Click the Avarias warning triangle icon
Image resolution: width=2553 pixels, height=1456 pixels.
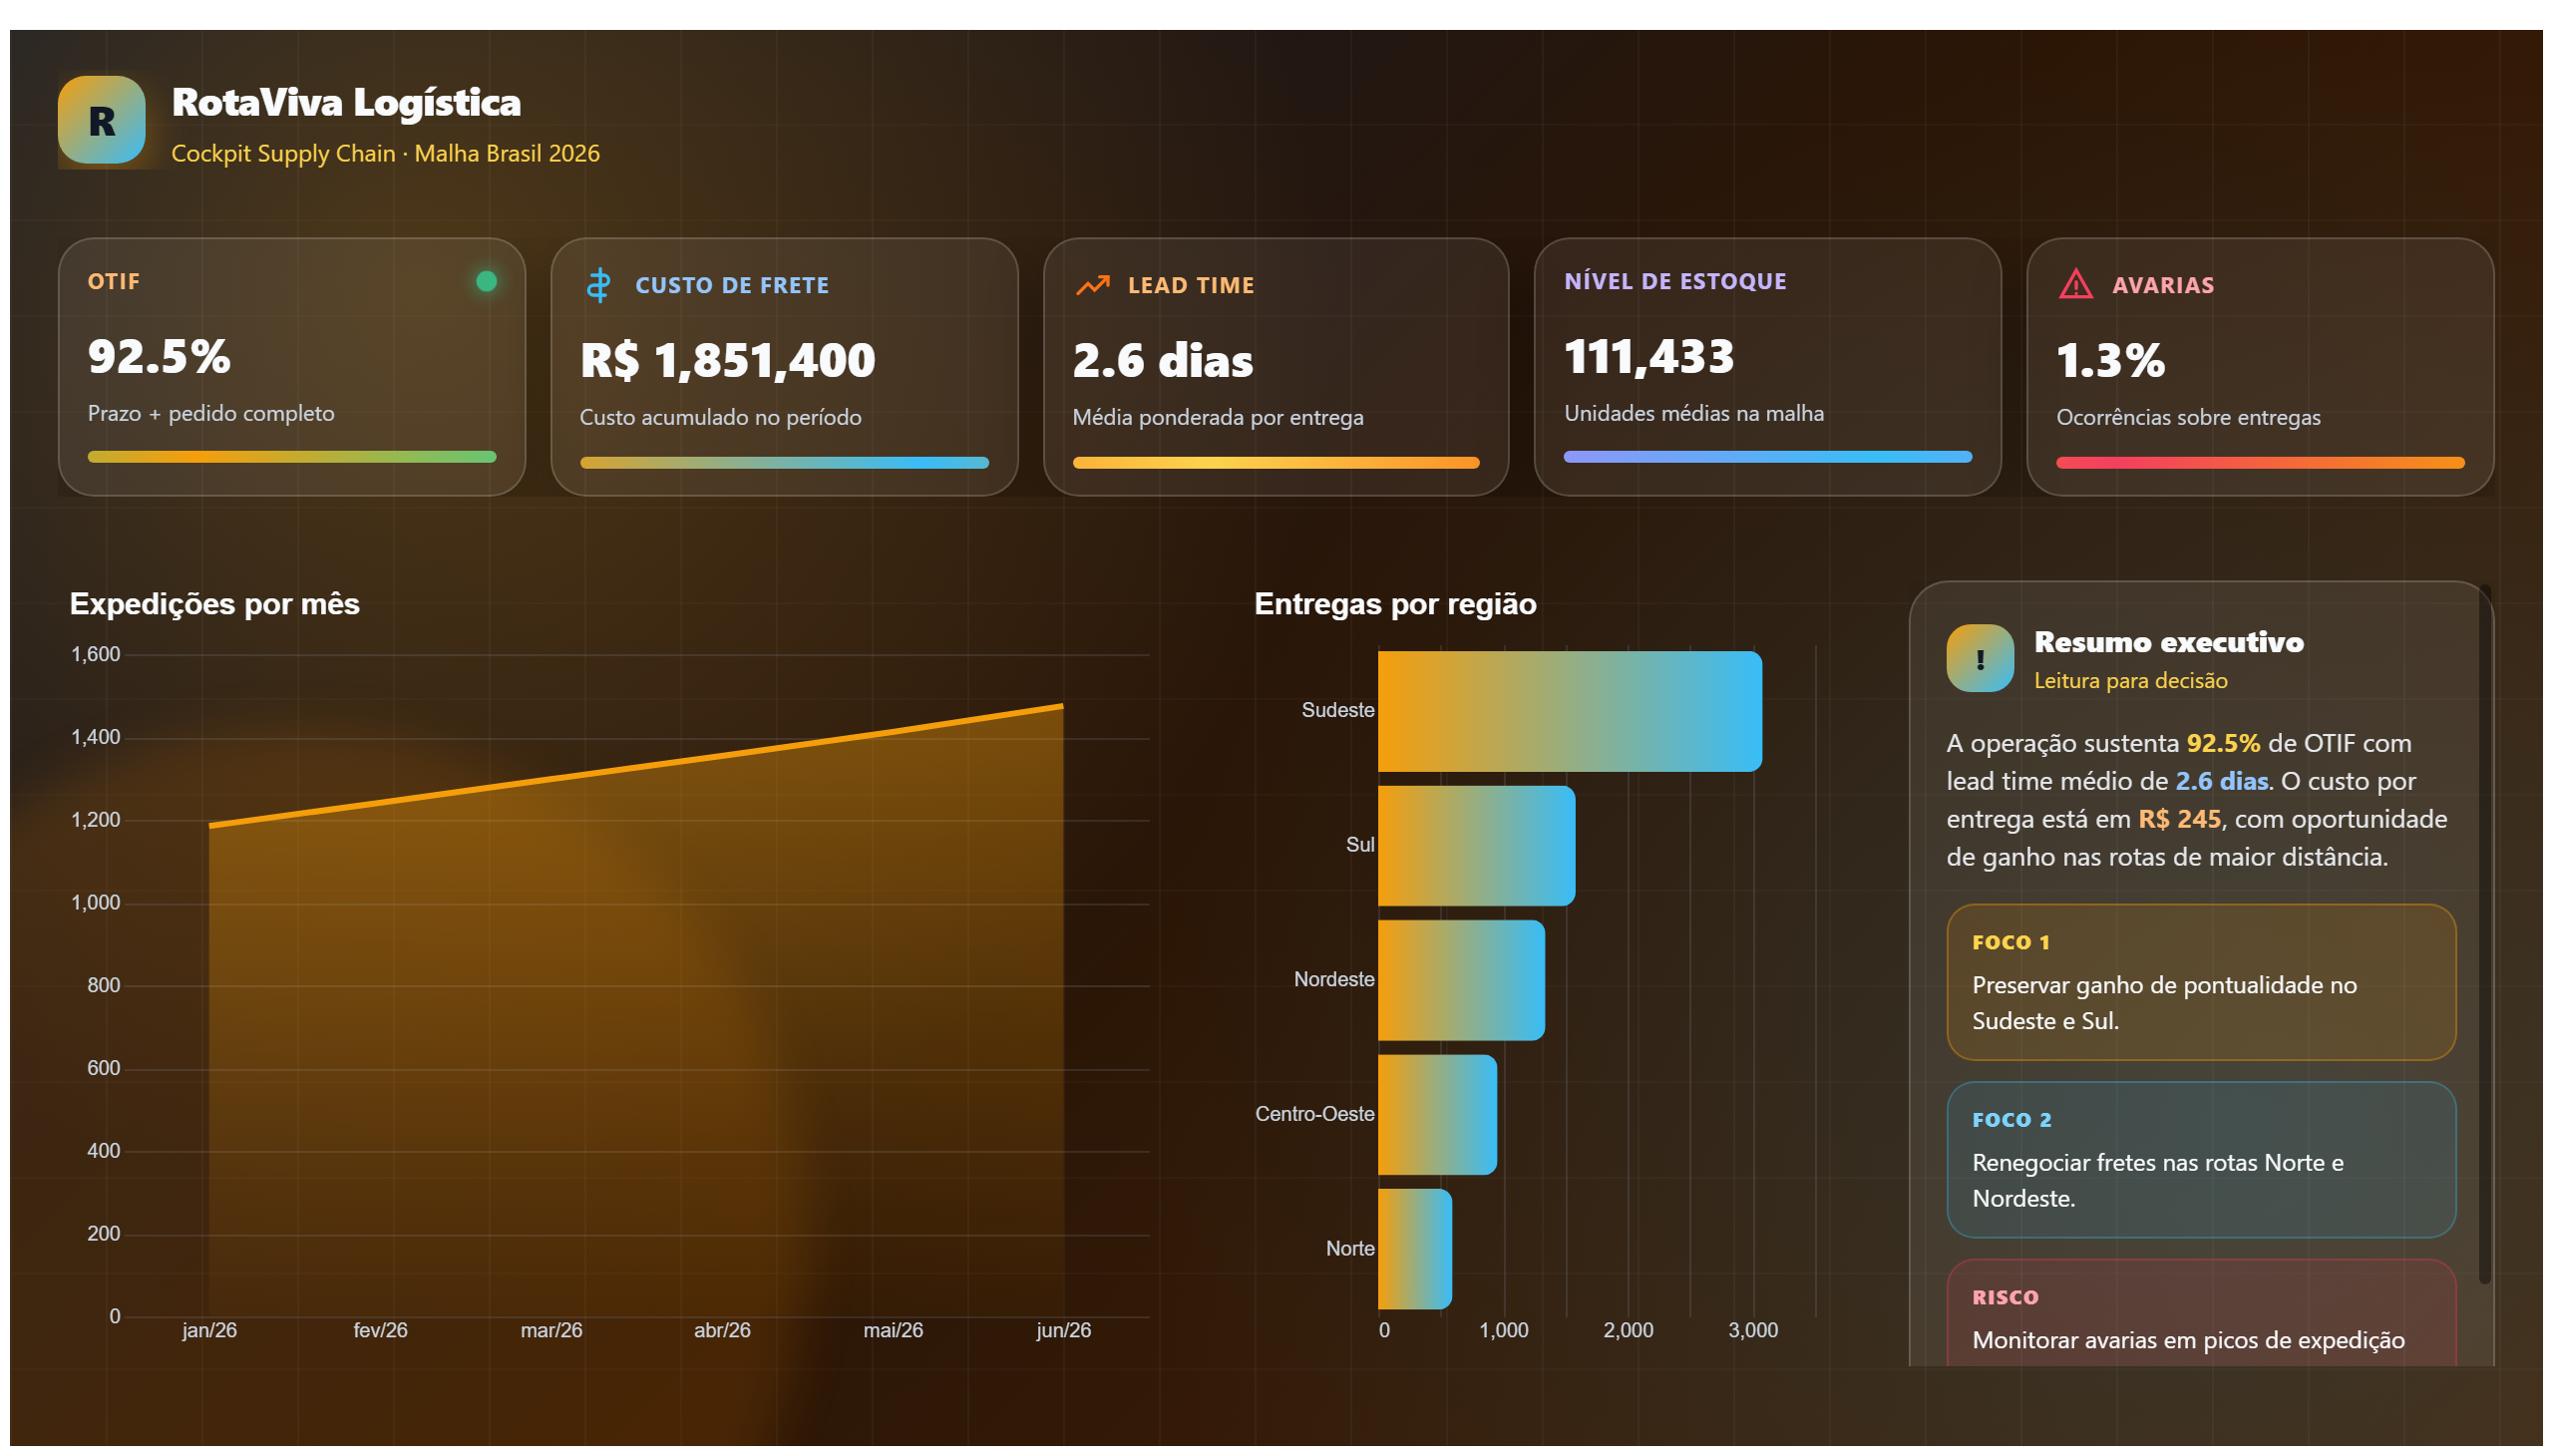pos(2076,285)
